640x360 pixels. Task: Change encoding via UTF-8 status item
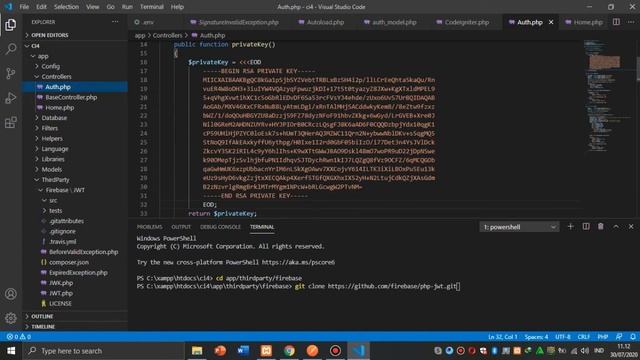(x=563, y=337)
